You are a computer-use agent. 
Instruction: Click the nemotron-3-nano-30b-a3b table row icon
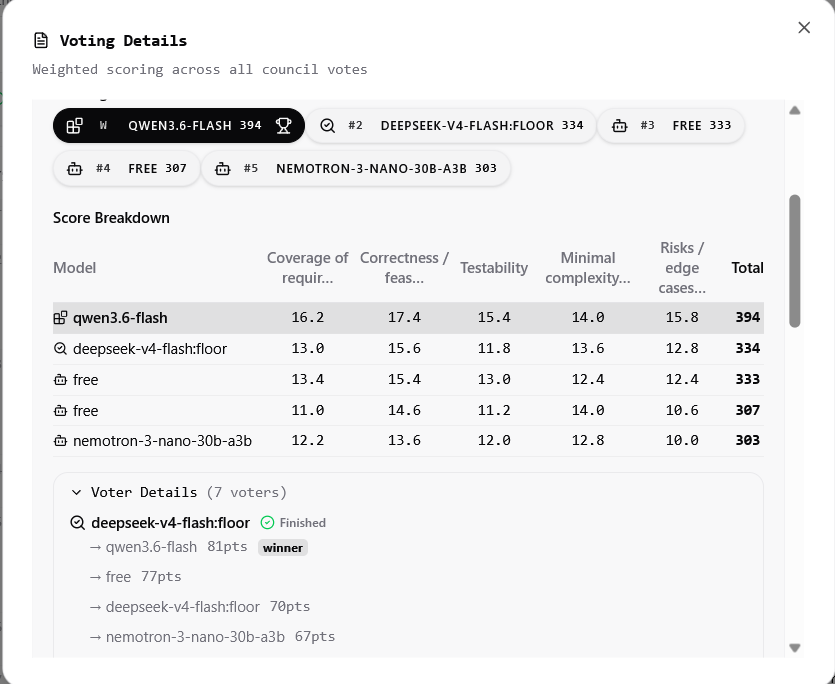coord(60,441)
